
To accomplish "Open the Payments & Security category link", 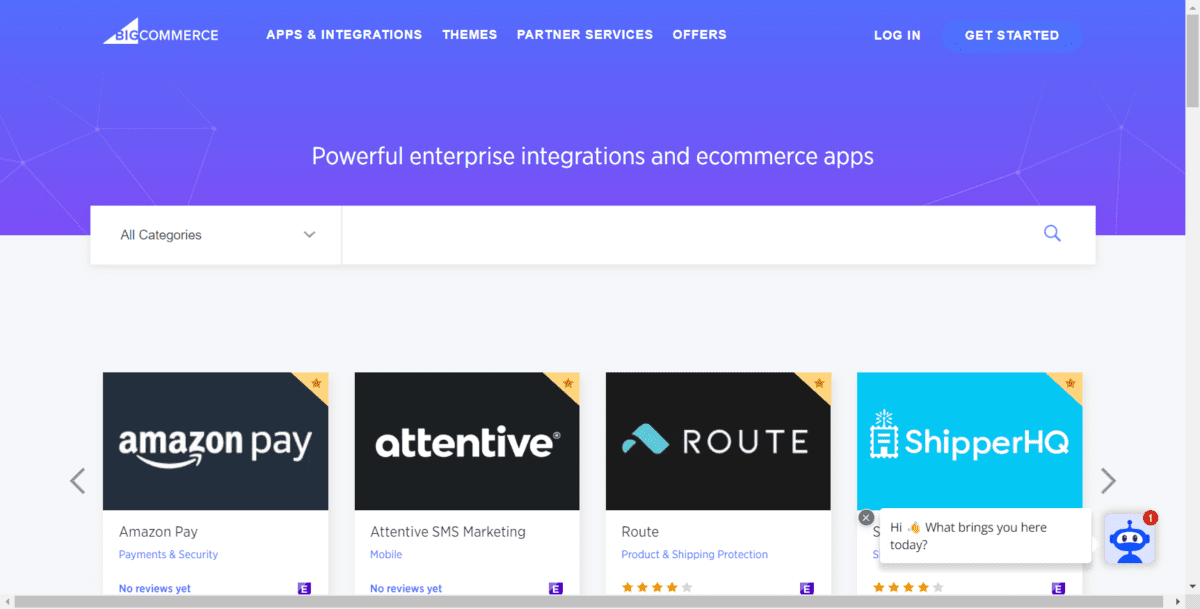I will pos(168,554).
